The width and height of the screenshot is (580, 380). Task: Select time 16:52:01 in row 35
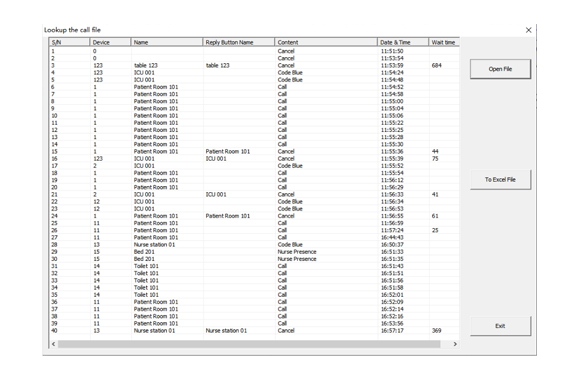coord(392,295)
